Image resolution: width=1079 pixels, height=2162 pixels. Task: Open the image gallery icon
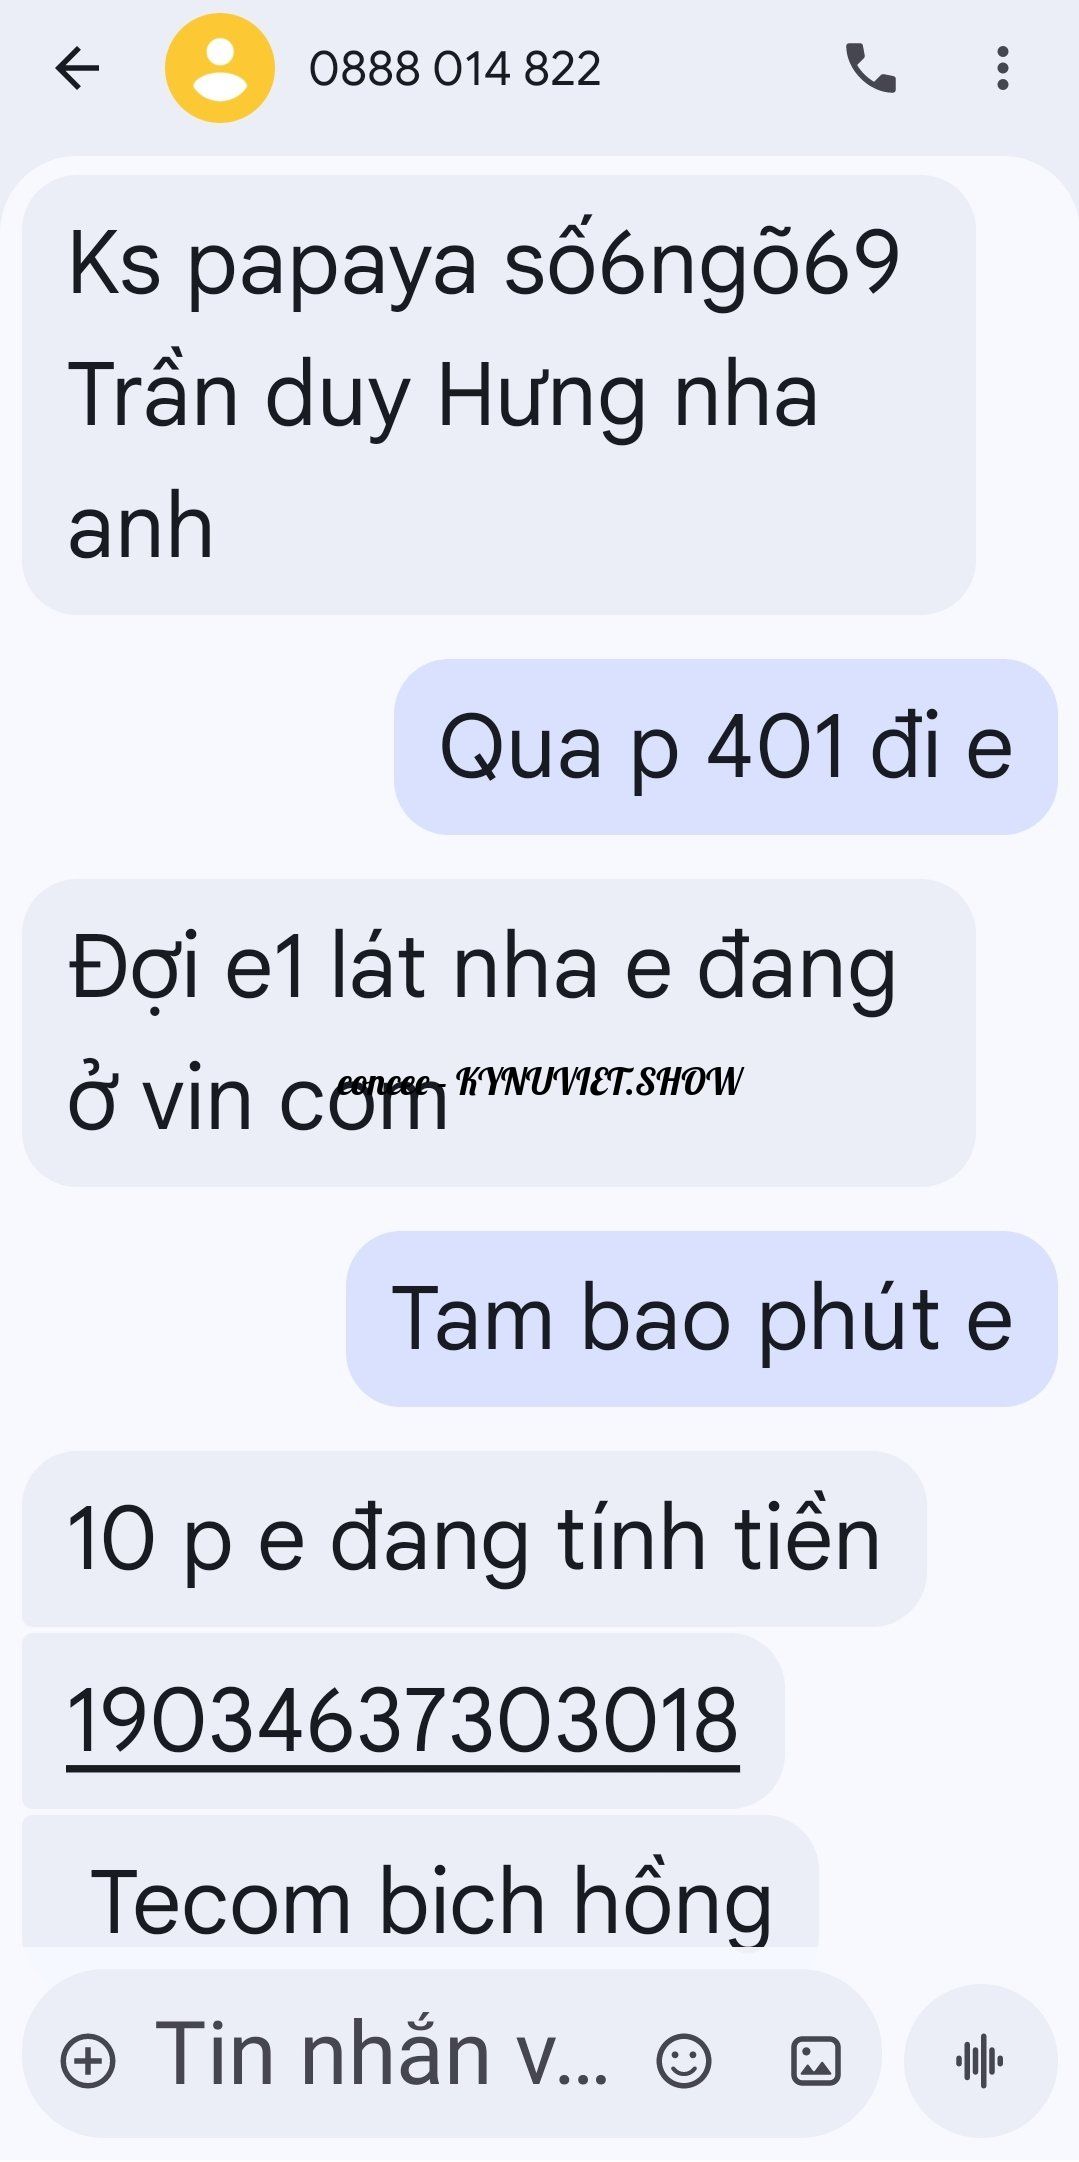[x=816, y=2061]
